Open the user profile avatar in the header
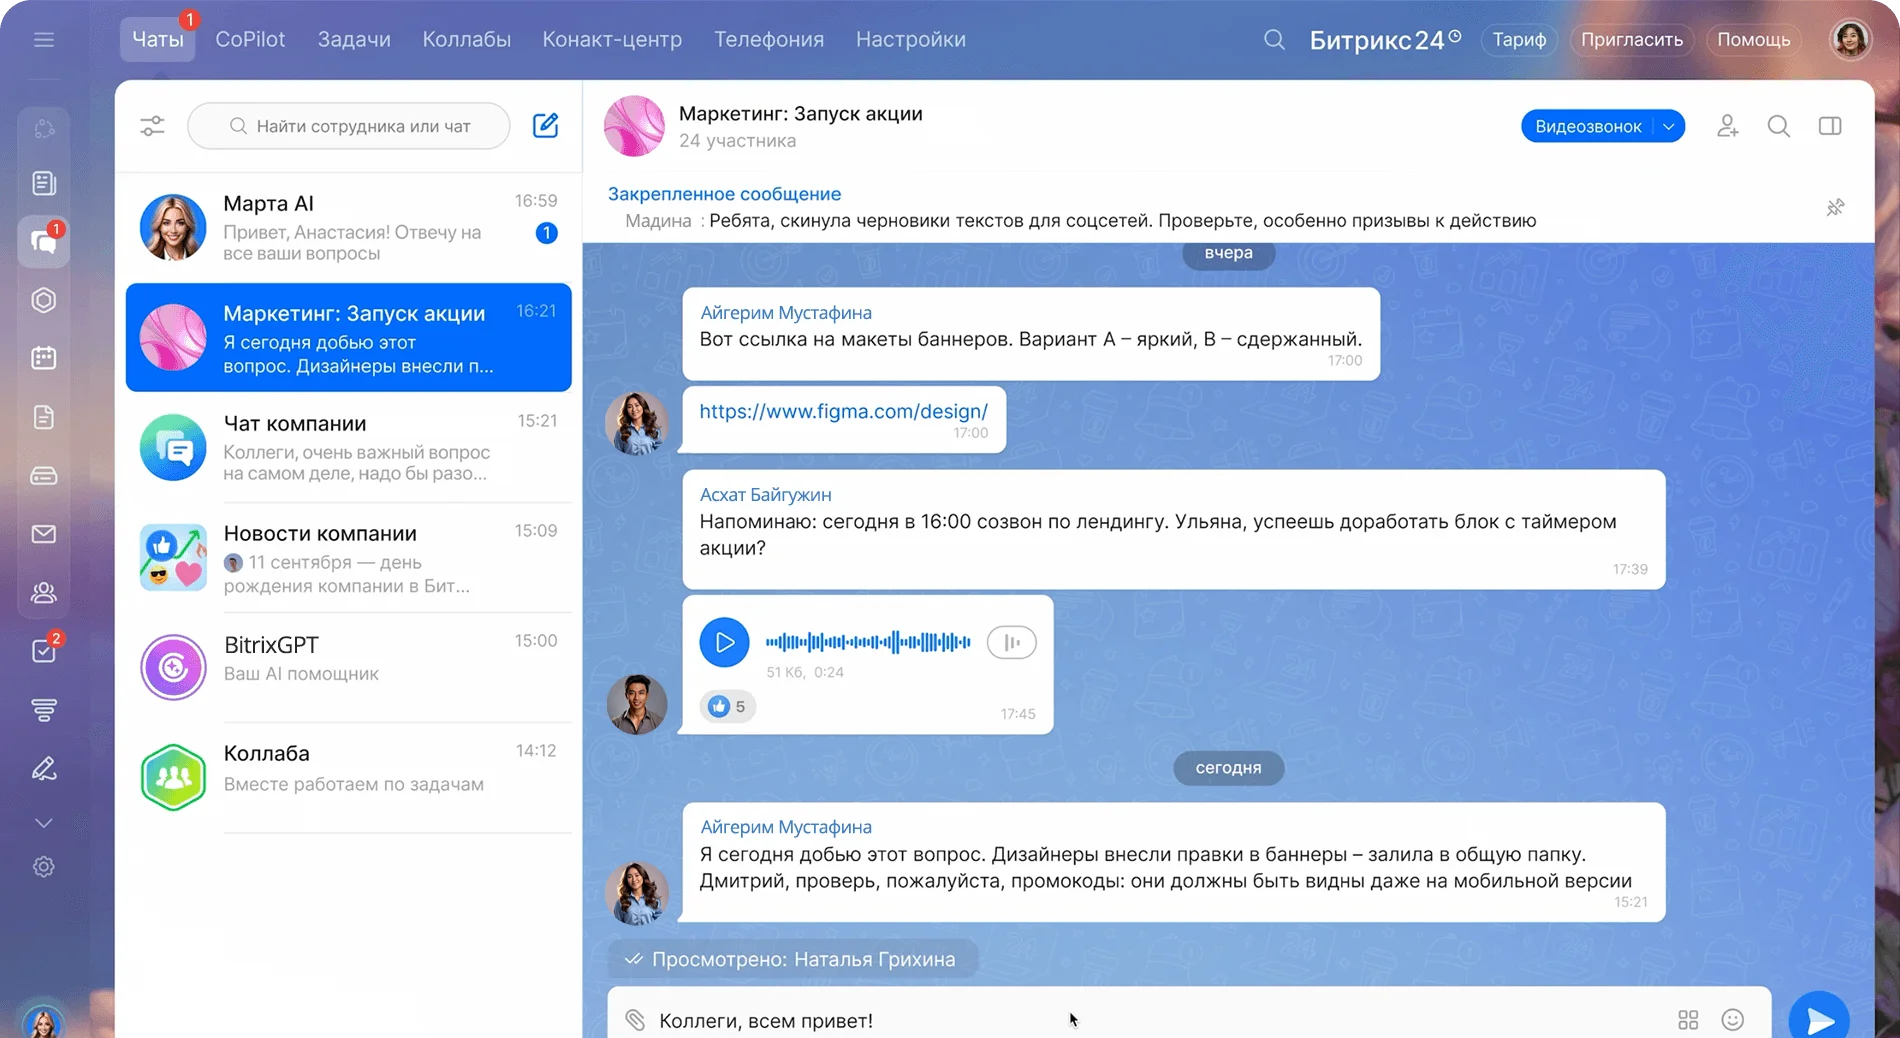 click(1850, 40)
